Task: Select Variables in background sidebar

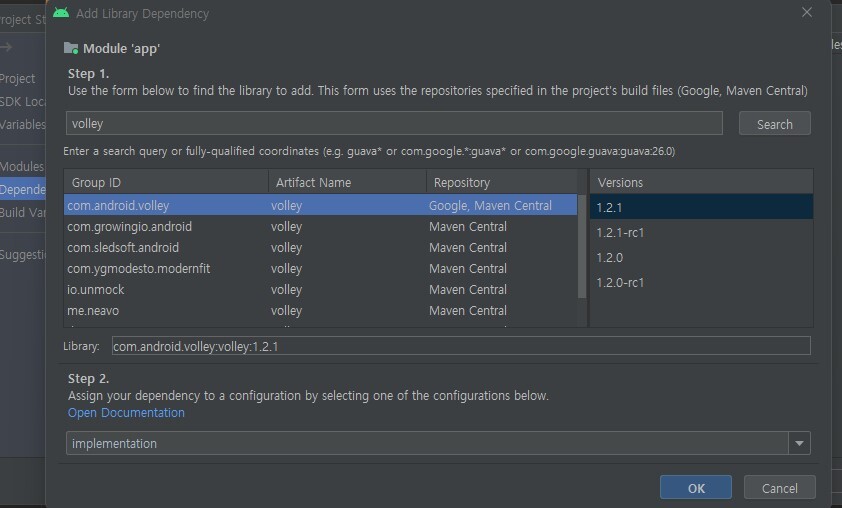Action: (x=23, y=125)
